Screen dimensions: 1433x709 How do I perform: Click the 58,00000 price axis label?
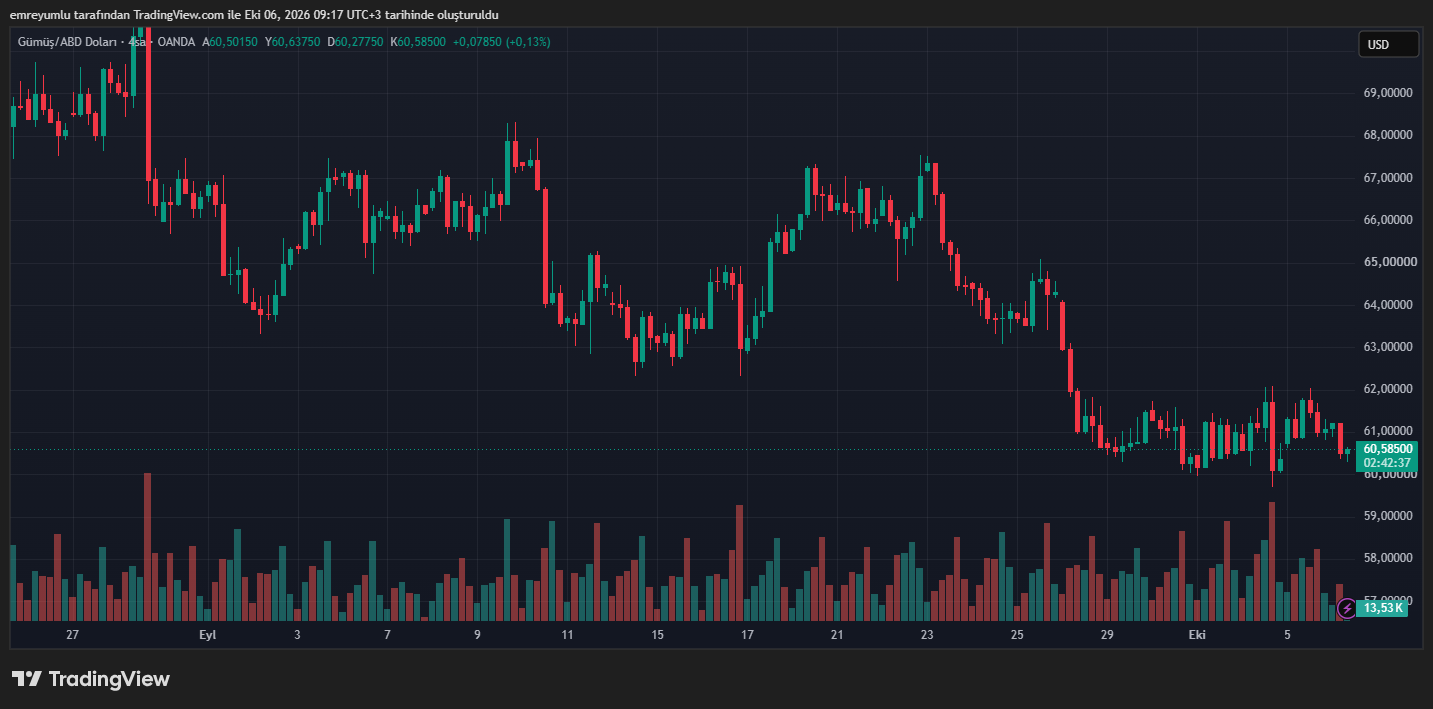(x=1390, y=558)
